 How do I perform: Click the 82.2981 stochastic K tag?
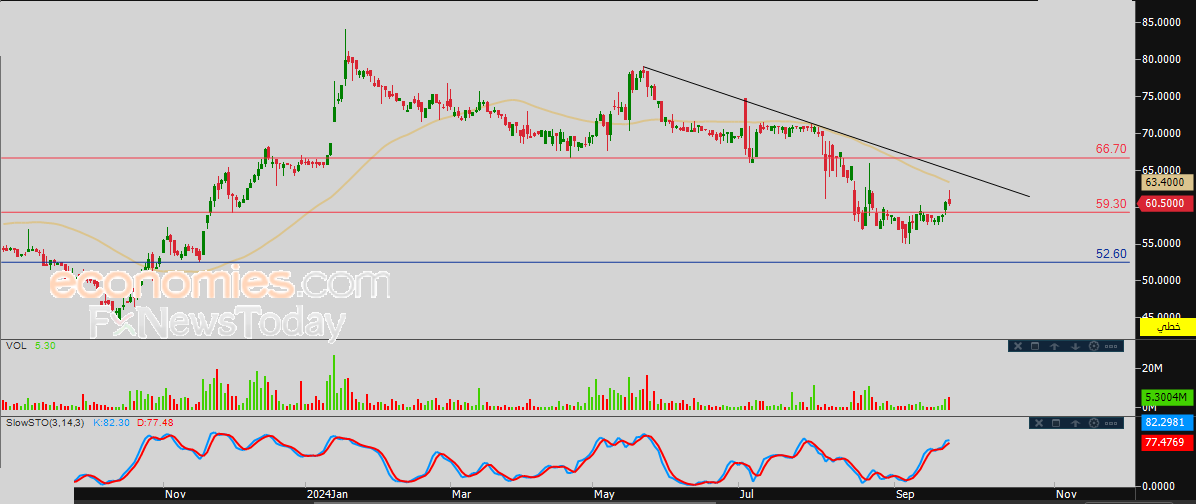pyautogui.click(x=1166, y=422)
